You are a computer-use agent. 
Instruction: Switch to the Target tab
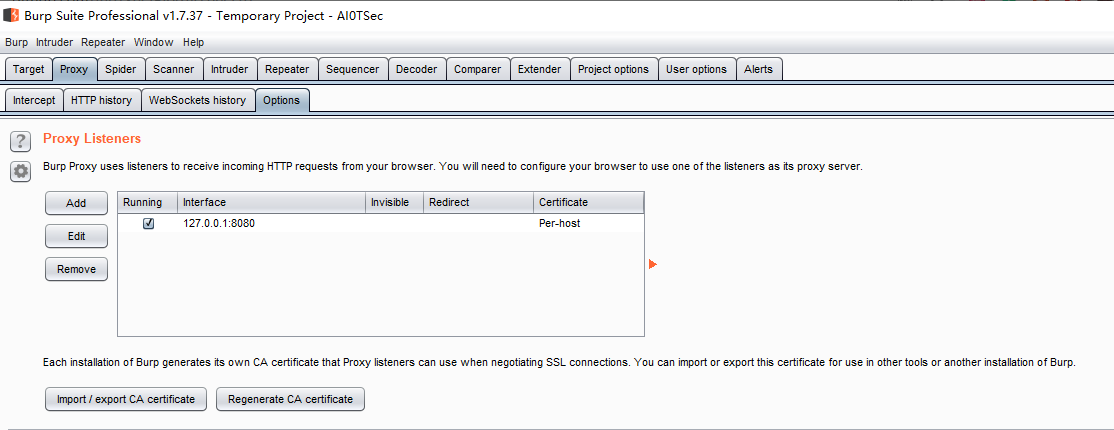tap(28, 69)
